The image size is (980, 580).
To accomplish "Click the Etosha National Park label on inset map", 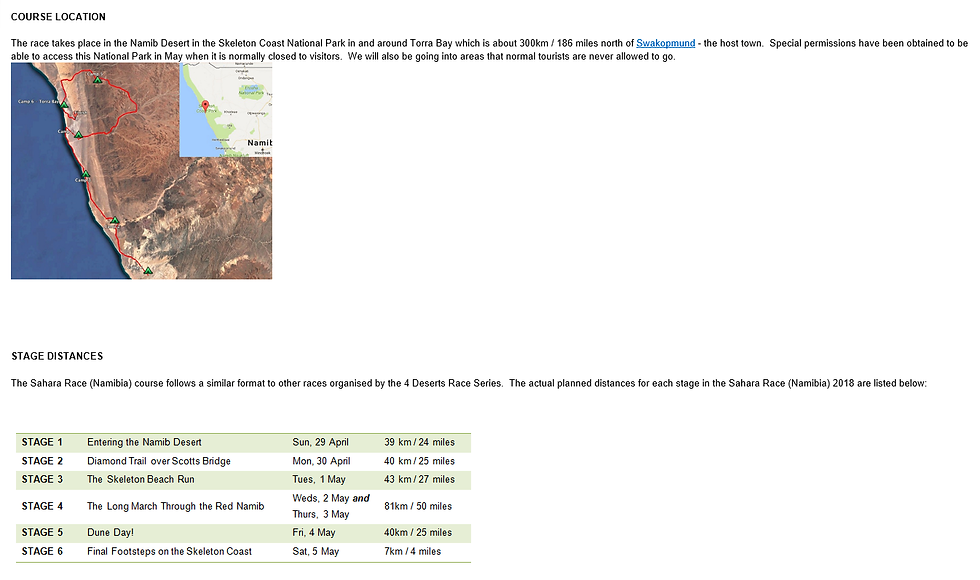I will coord(252,90).
